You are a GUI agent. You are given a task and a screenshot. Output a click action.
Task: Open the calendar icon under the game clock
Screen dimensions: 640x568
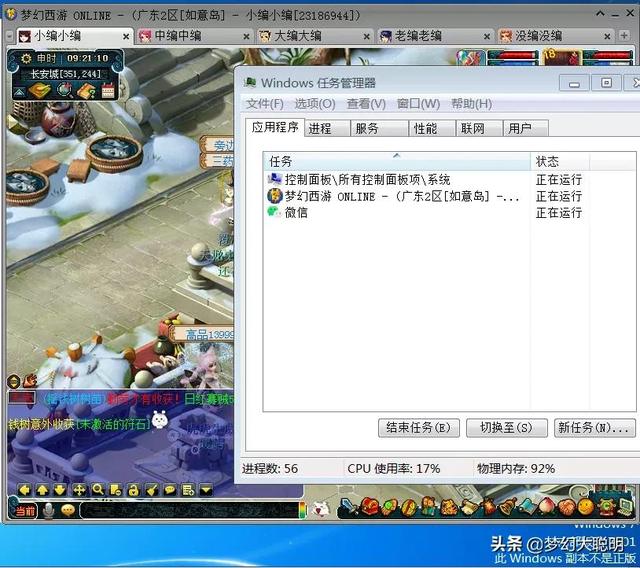click(x=108, y=90)
